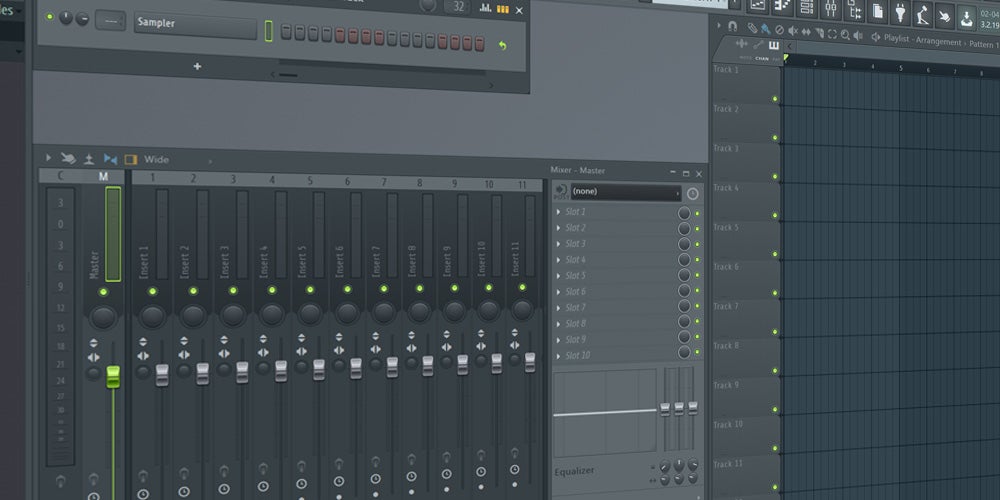Select the Playlist select marquee tool

[x=832, y=34]
